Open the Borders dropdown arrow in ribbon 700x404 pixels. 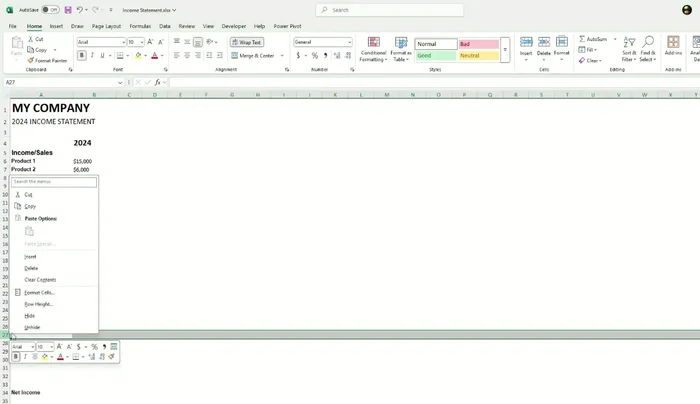pos(128,56)
